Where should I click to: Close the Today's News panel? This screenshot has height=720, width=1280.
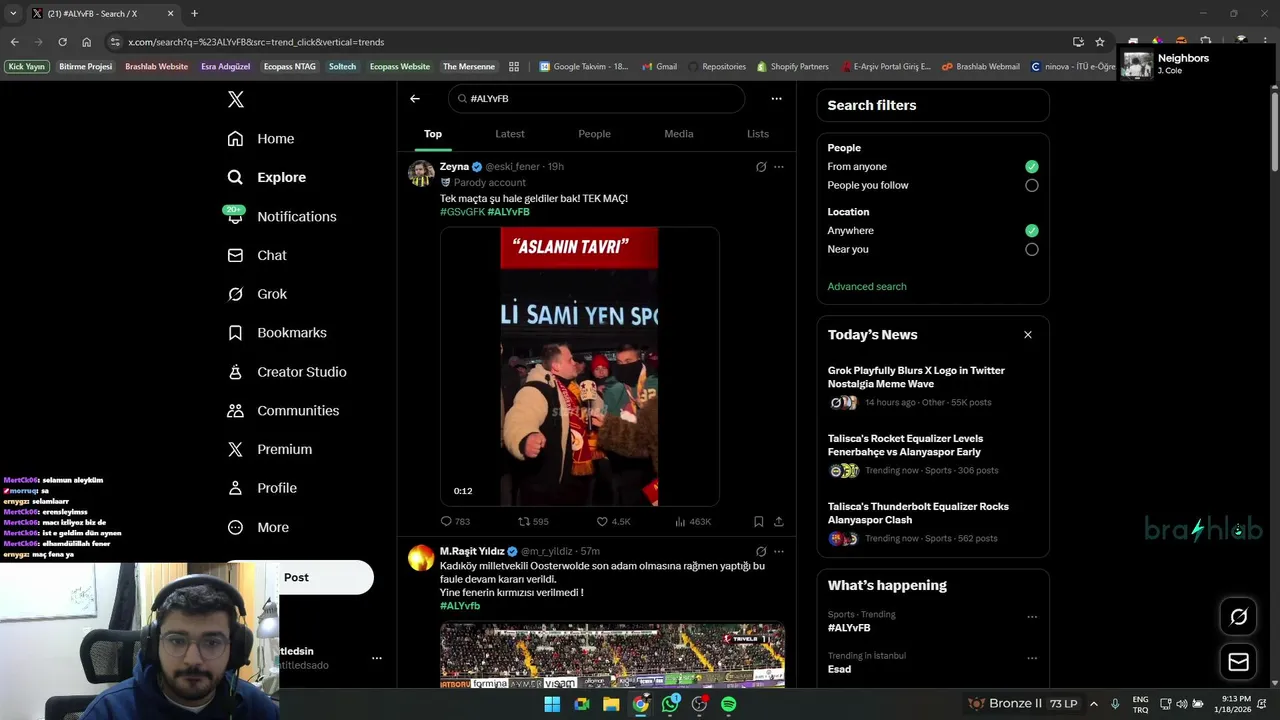tap(1028, 335)
